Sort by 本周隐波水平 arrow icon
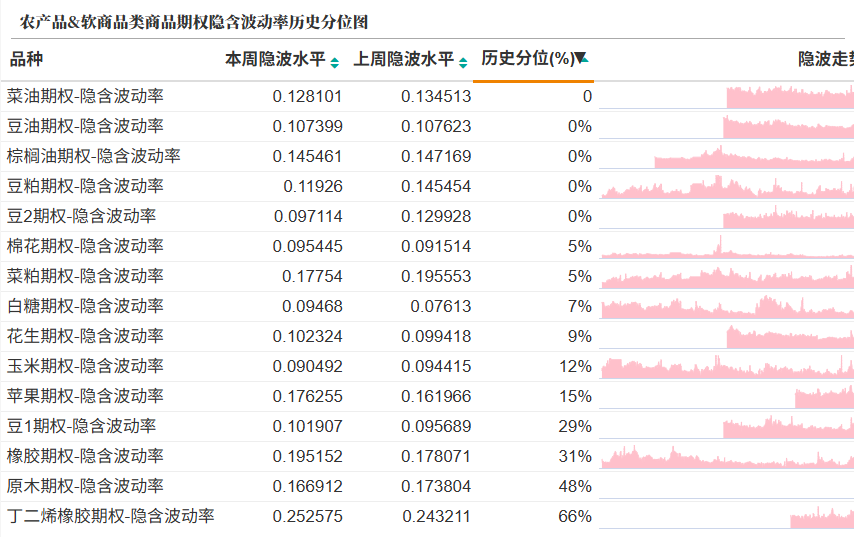Viewport: 854px width, 537px height. 334,63
